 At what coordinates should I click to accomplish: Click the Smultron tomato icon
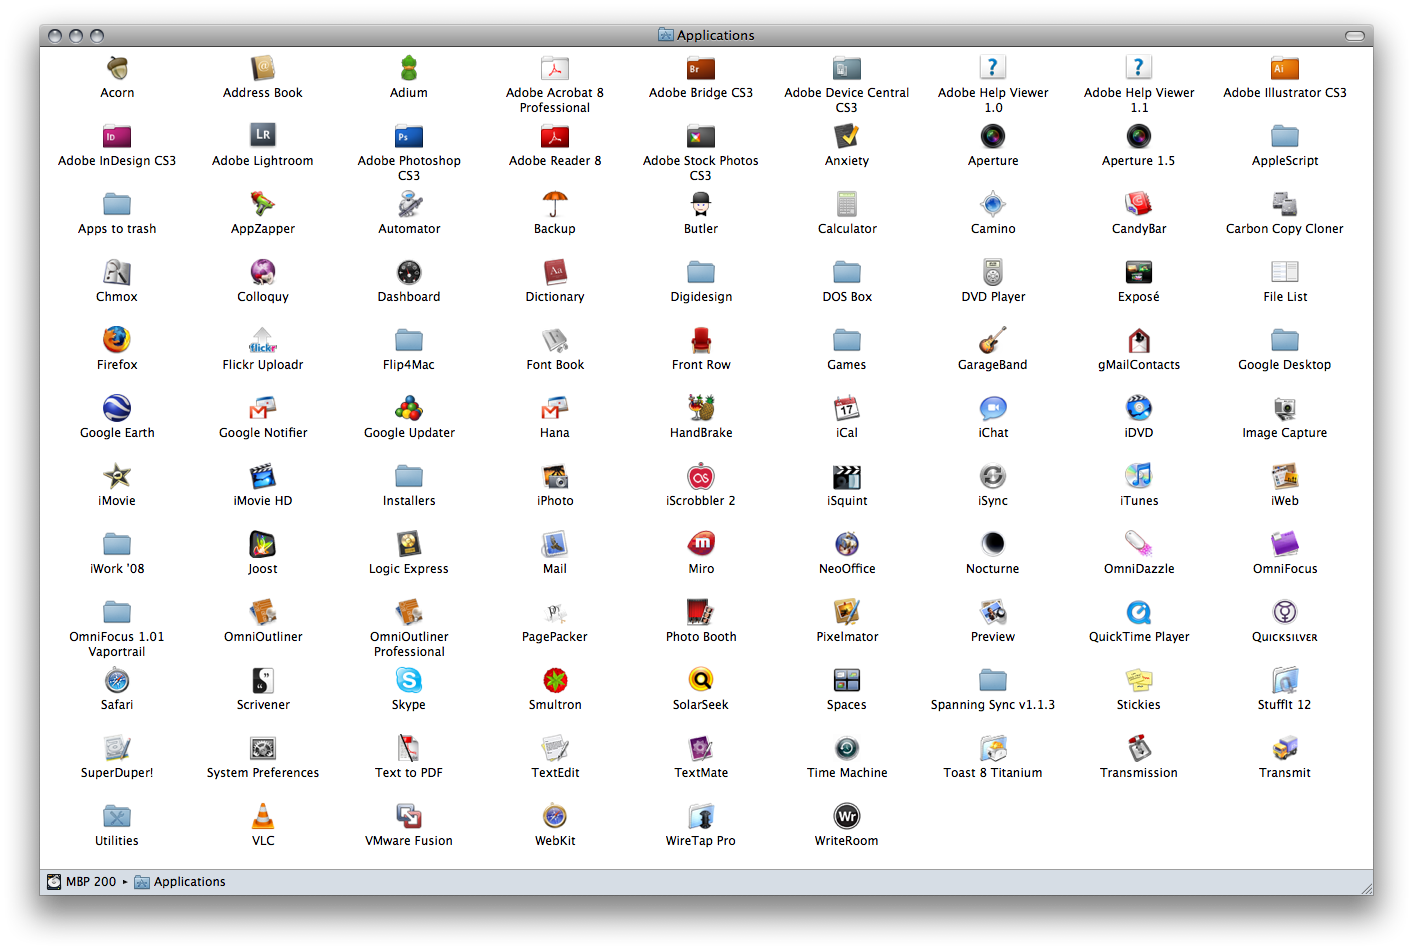(x=555, y=680)
